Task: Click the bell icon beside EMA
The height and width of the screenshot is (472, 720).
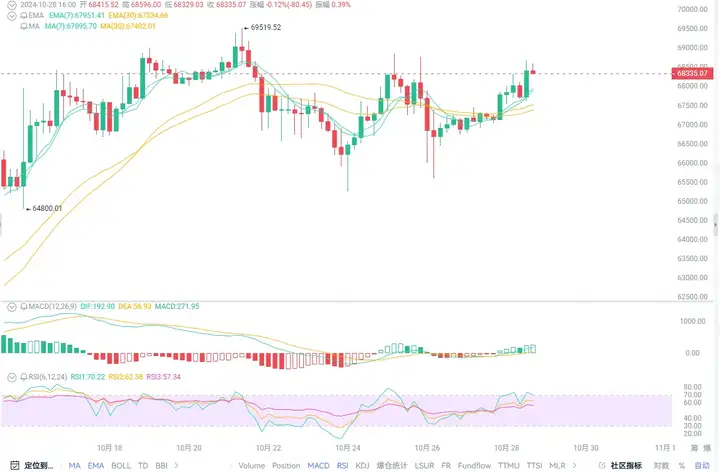Action: pyautogui.click(x=24, y=16)
